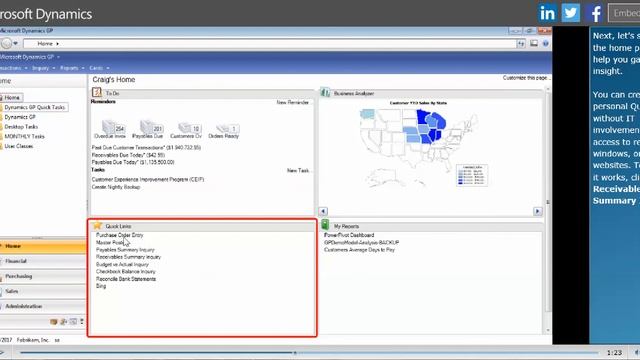This screenshot has height=360, width=640.
Task: Open the dropdown arrow beside back button
Action: [16, 43]
